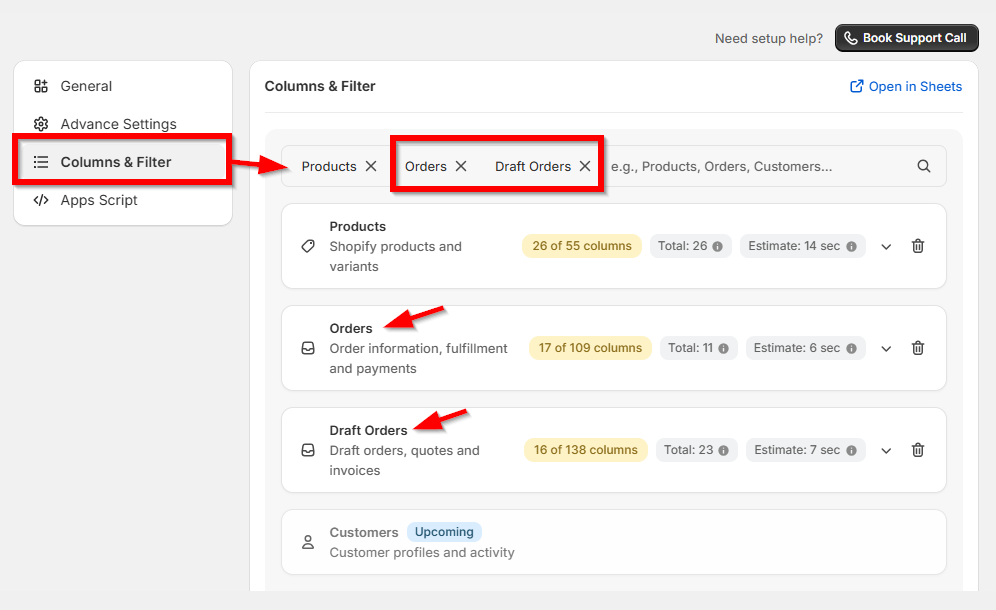The width and height of the screenshot is (996, 610).
Task: Remove the Orders tag with X
Action: (x=461, y=166)
